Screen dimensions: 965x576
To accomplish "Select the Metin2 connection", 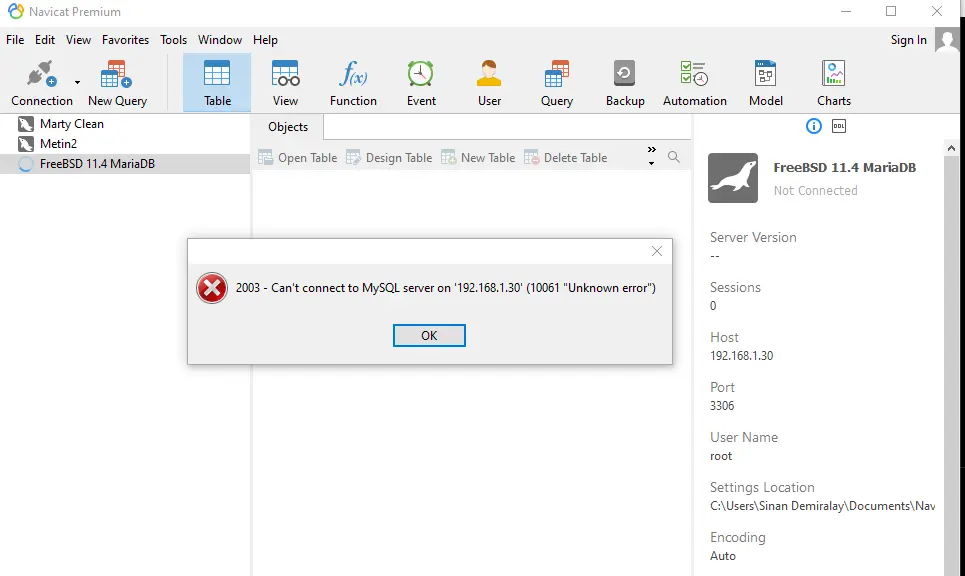I will tap(125, 143).
